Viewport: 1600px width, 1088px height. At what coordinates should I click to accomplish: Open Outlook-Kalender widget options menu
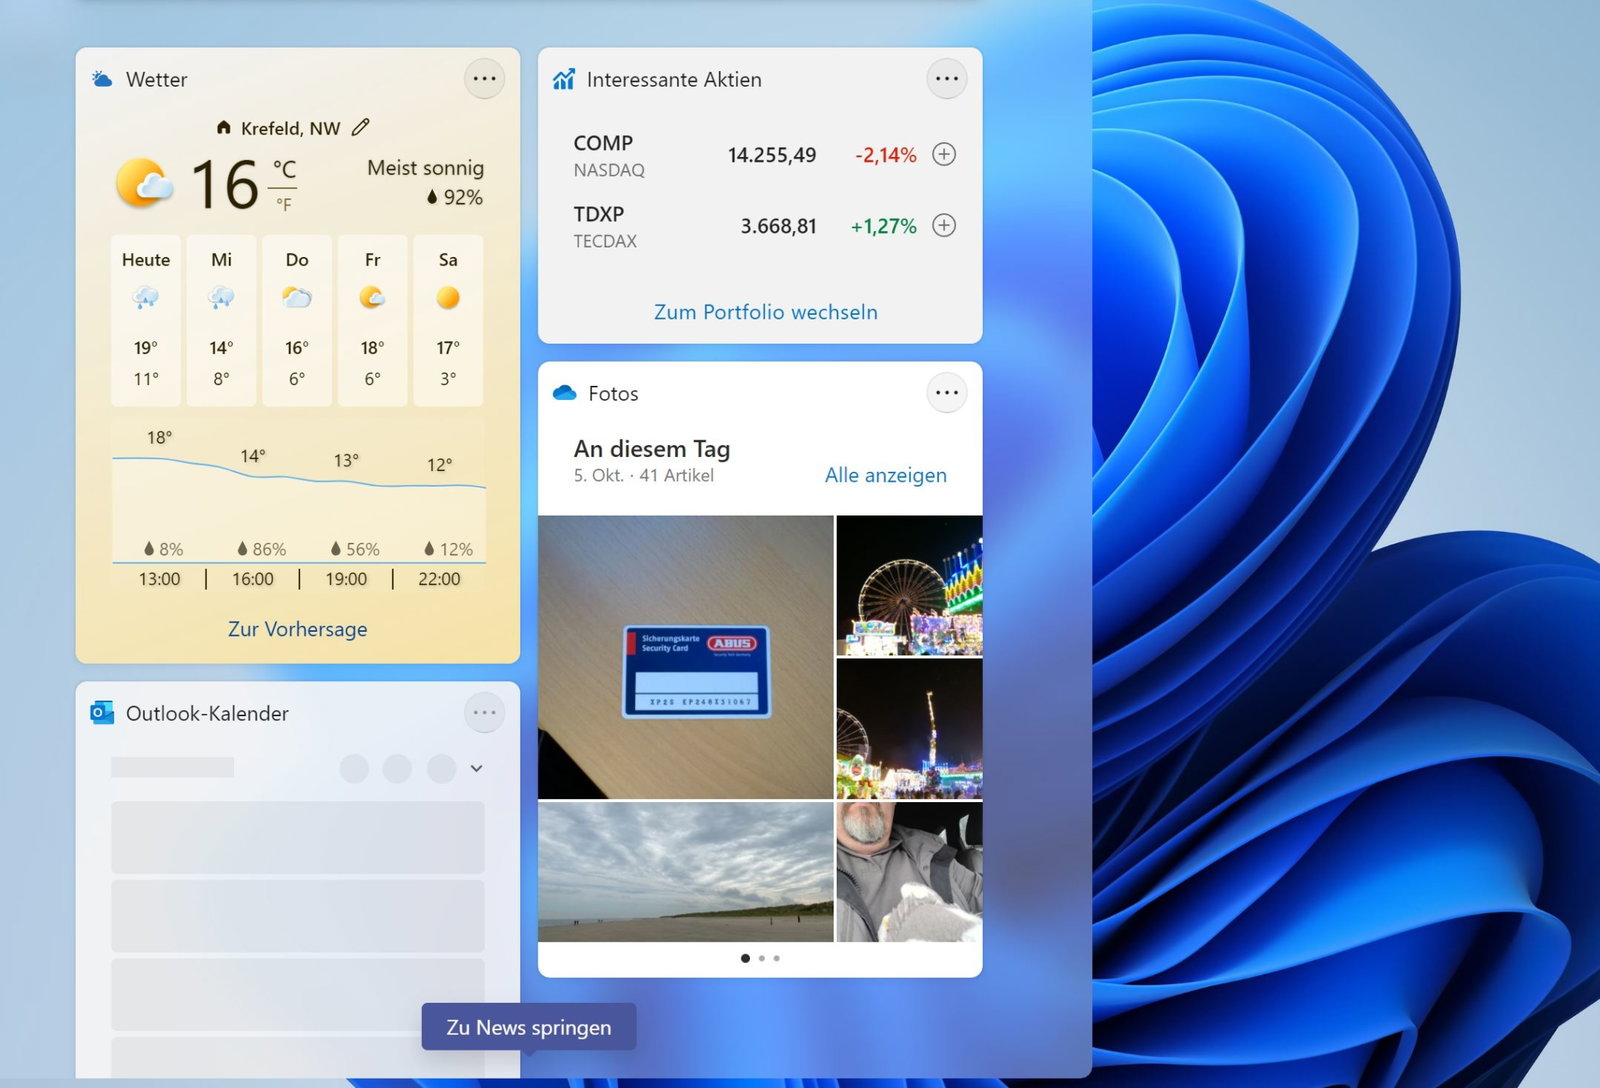click(x=484, y=713)
